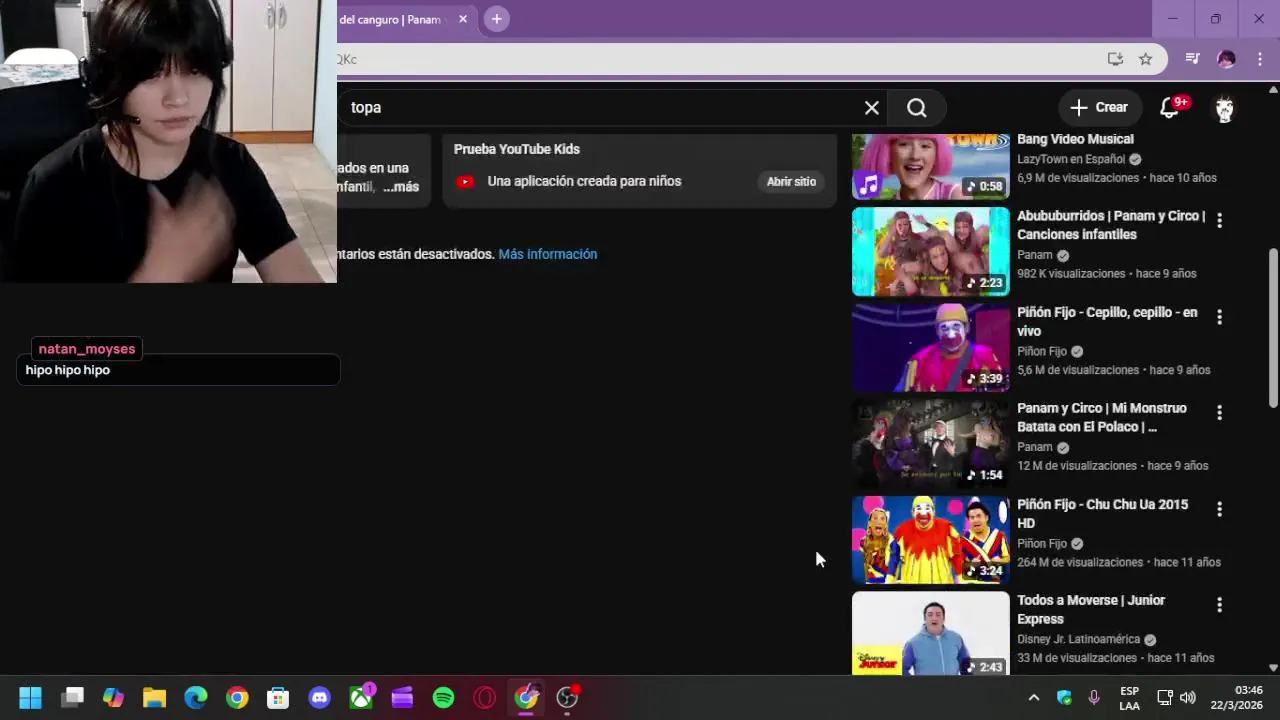
Task: Bookmark this page with the star icon
Action: [x=1146, y=59]
